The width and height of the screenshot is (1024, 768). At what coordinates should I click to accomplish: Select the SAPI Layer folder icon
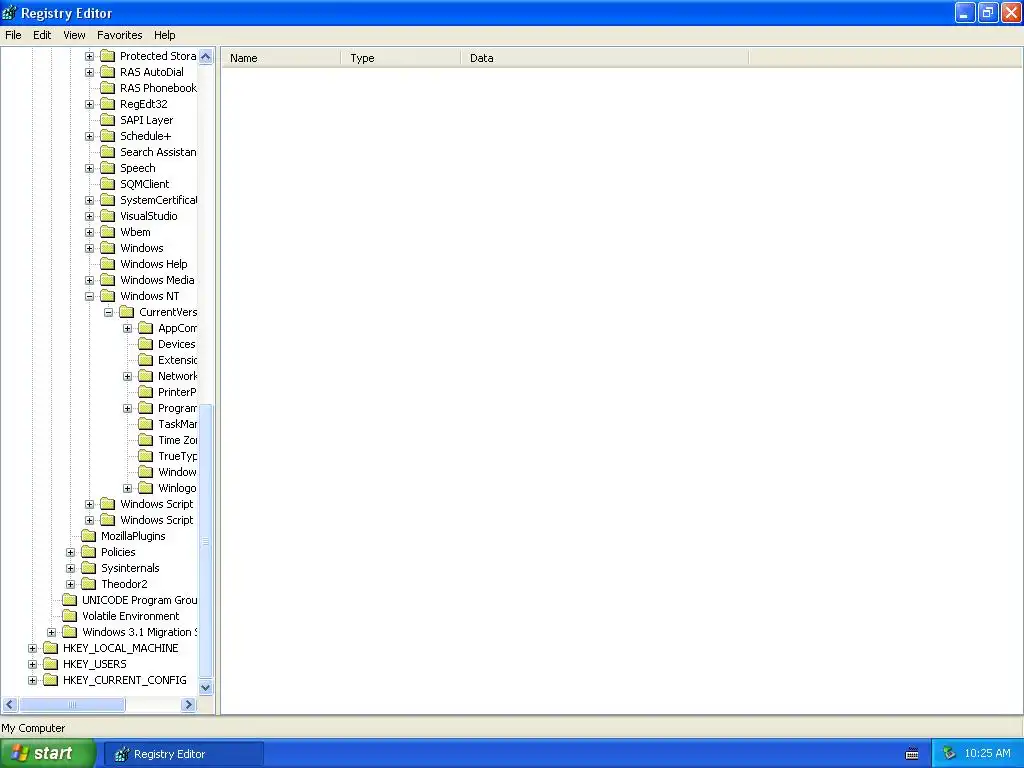click(x=108, y=120)
